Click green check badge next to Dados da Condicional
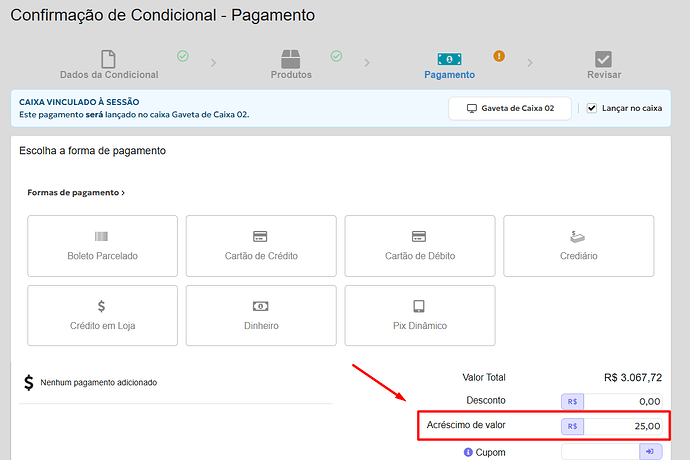This screenshot has height=460, width=690. 183,56
